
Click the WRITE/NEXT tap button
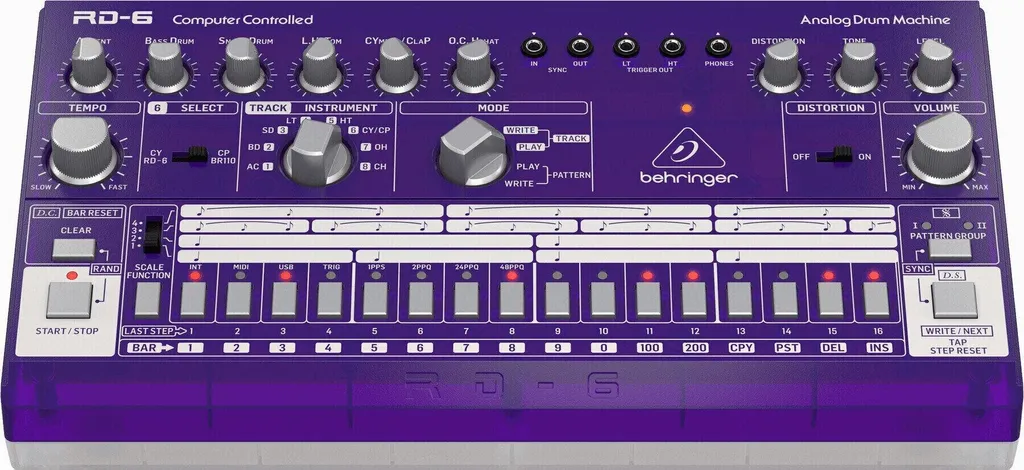pos(955,300)
